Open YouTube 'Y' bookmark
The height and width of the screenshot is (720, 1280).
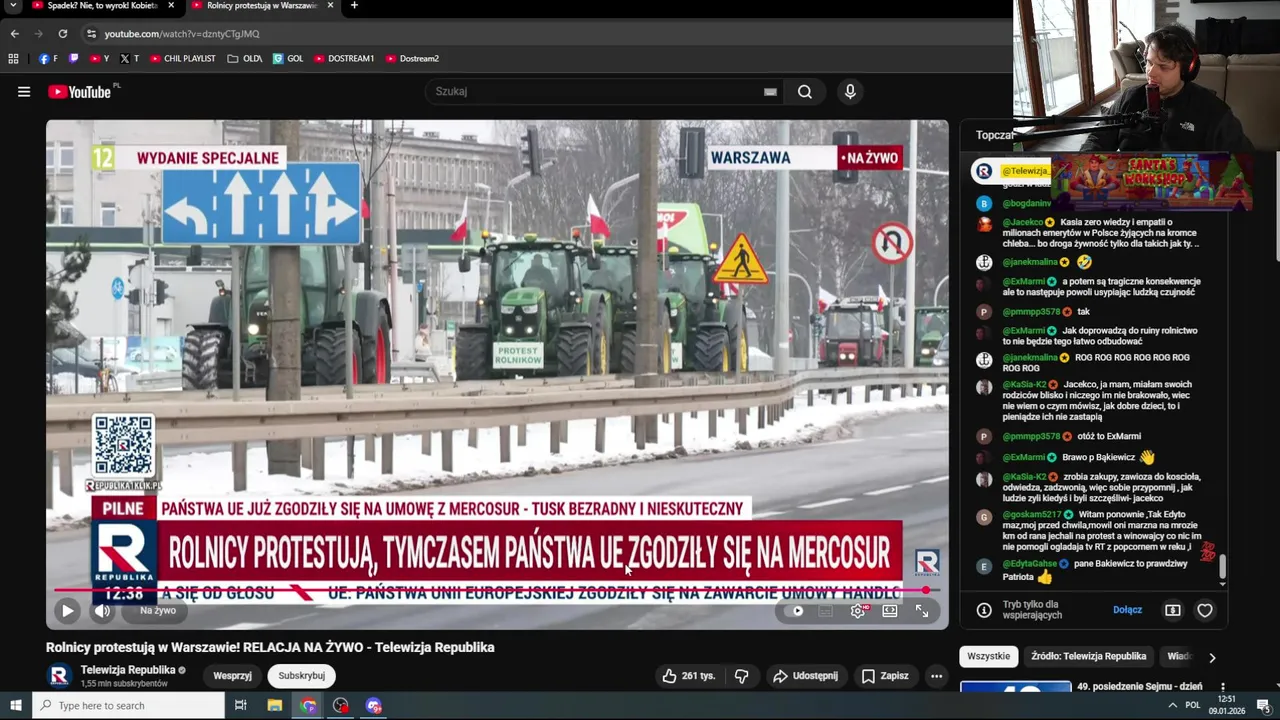click(99, 59)
